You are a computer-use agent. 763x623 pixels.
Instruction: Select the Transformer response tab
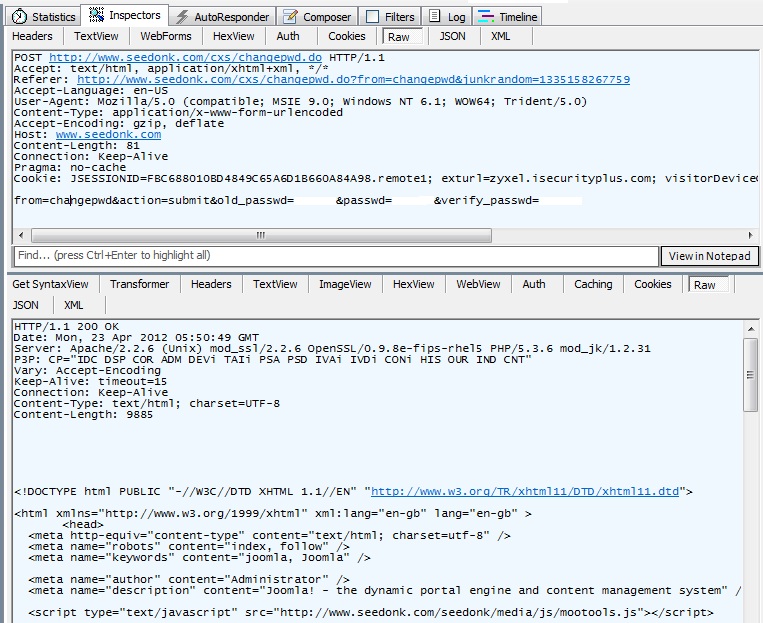coord(139,284)
